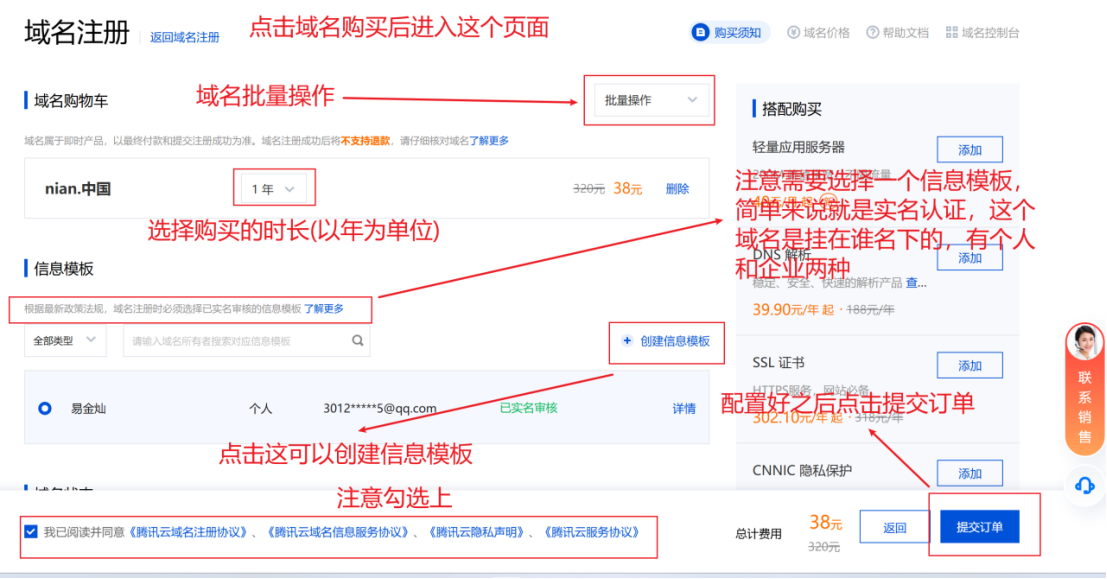The image size is (1107, 579).
Task: Click 了解更多 after the refund notice
Action: 489,141
